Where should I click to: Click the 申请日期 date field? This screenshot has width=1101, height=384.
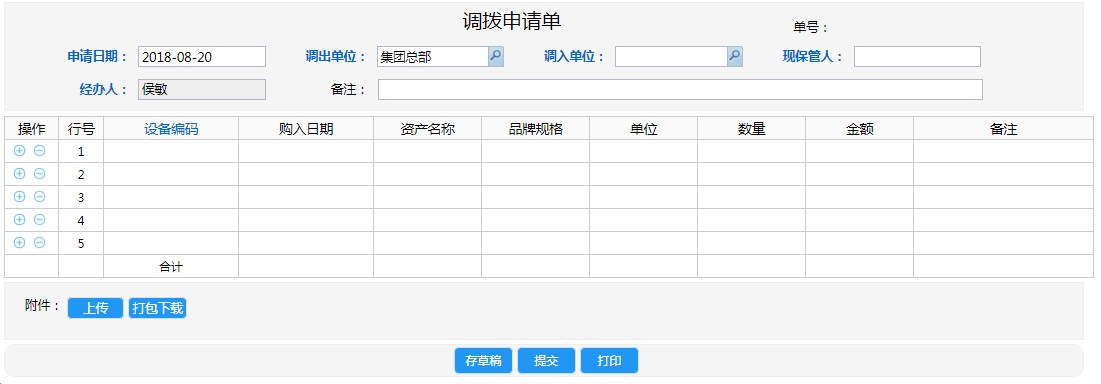coord(202,57)
